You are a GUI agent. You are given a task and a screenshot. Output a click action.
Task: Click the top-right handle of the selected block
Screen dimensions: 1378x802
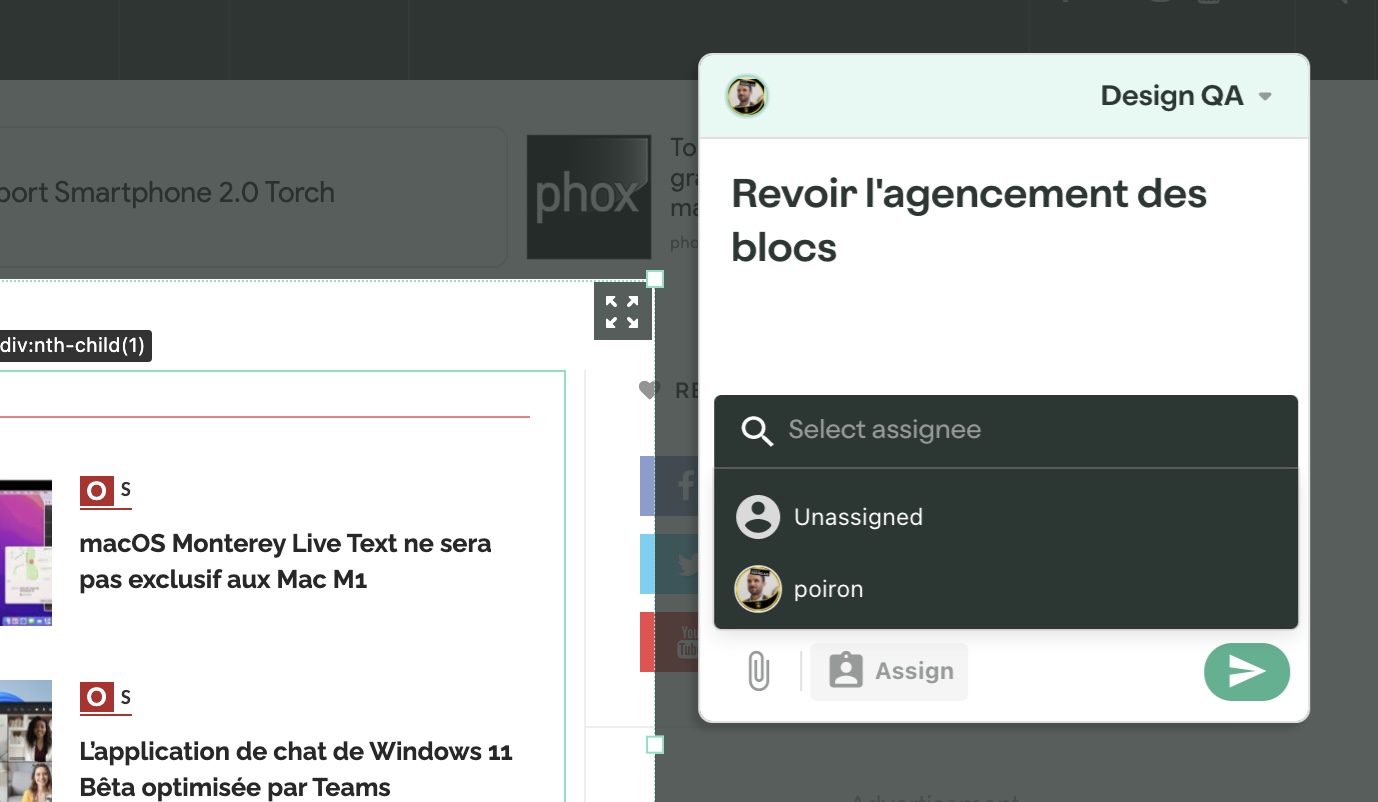(x=655, y=279)
